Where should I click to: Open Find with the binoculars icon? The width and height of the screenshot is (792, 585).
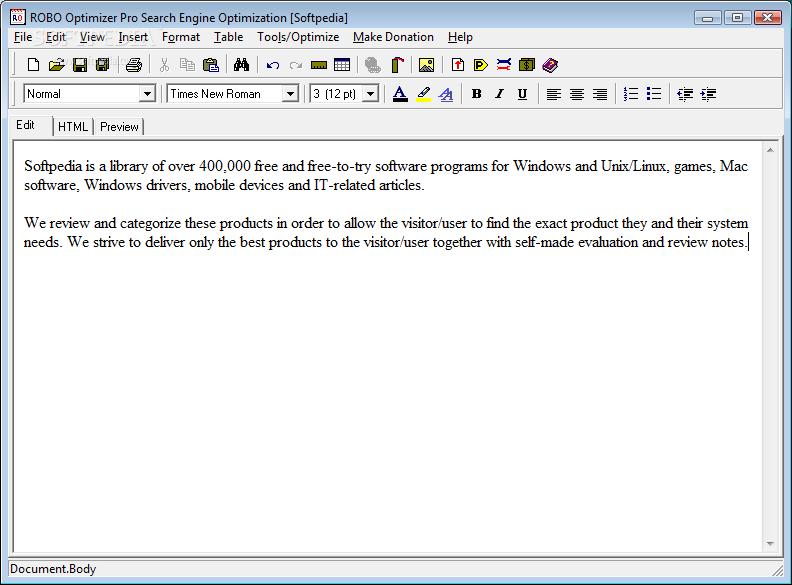[241, 65]
